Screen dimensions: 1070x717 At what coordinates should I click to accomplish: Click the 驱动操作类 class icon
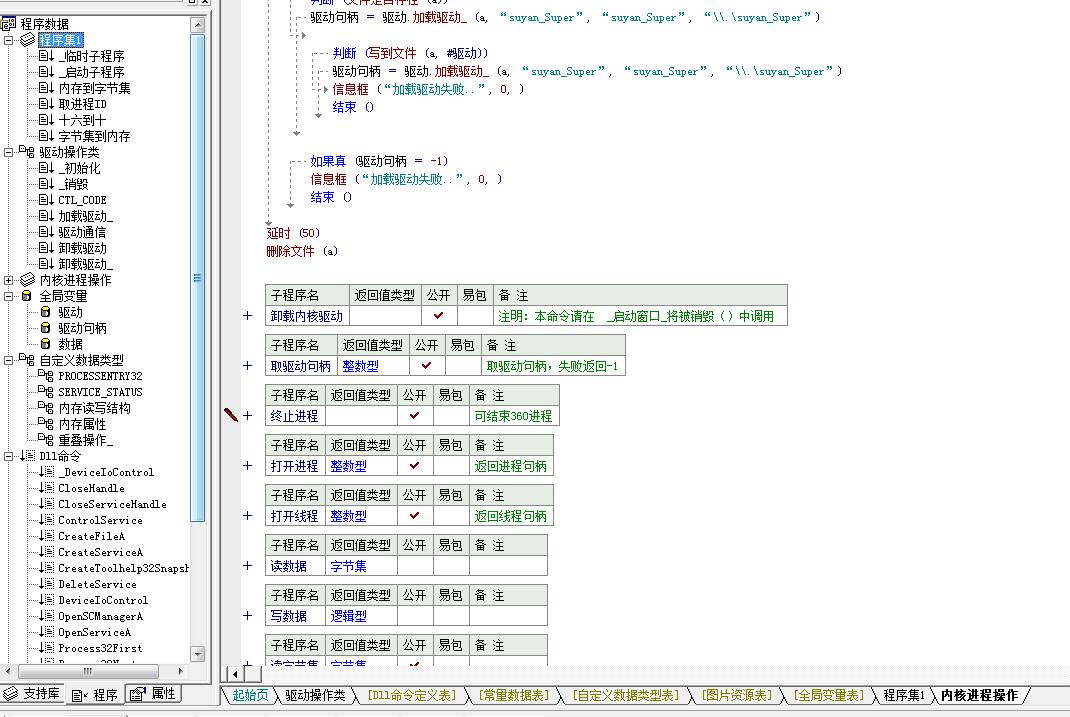(x=27, y=151)
